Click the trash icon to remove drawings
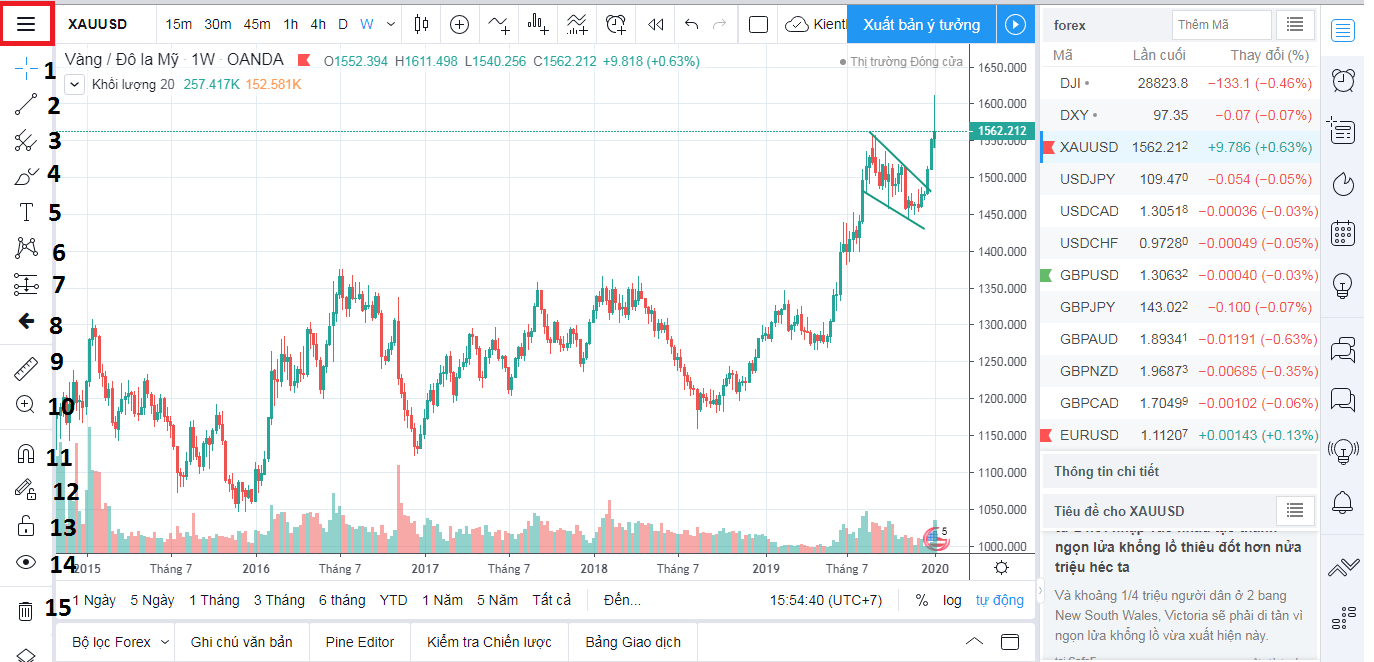1374x662 pixels. click(x=26, y=610)
